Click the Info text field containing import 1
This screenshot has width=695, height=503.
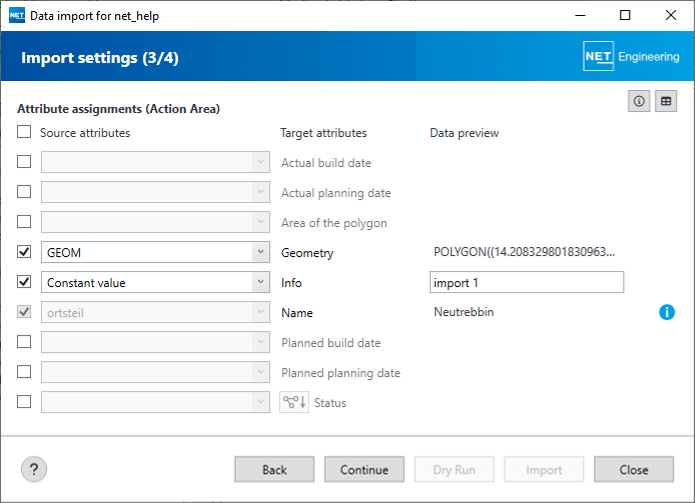pyautogui.click(x=526, y=282)
